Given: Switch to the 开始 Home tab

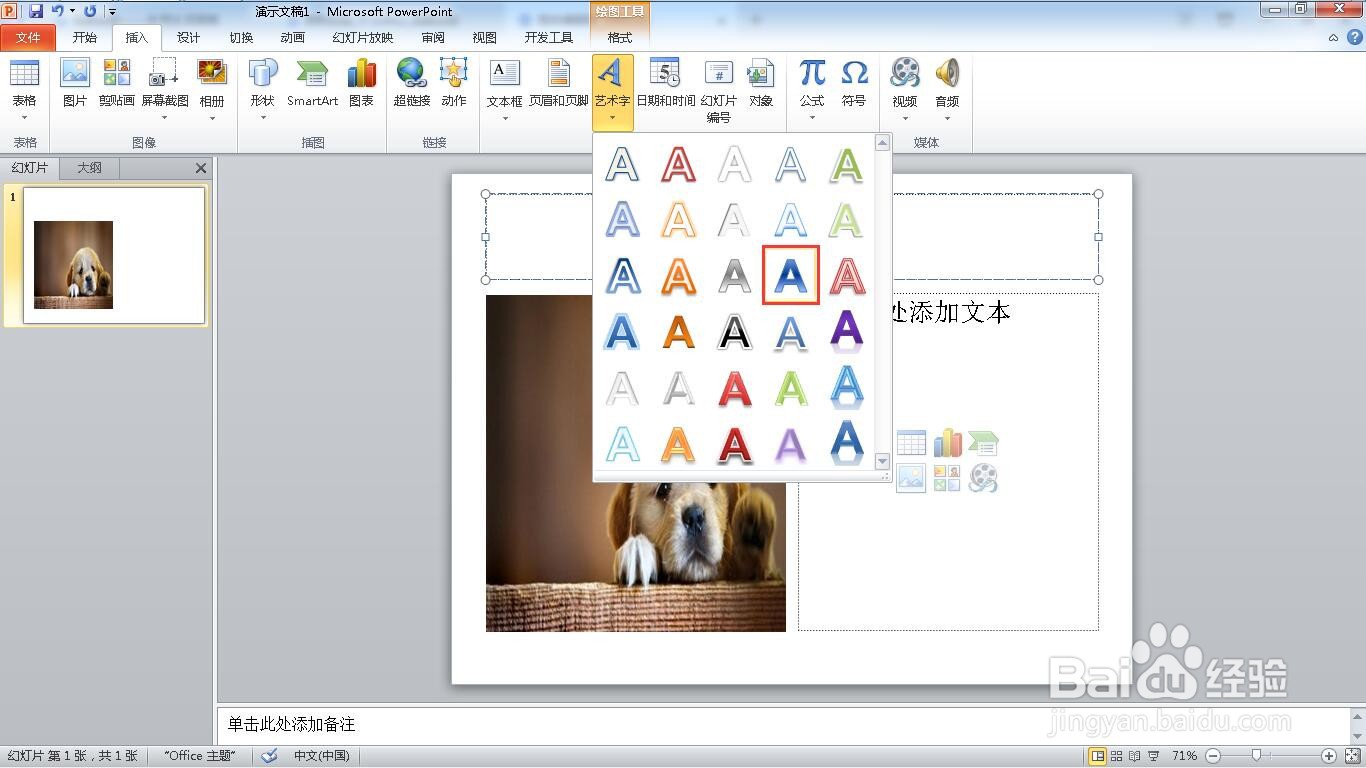Looking at the screenshot, I should pos(85,38).
